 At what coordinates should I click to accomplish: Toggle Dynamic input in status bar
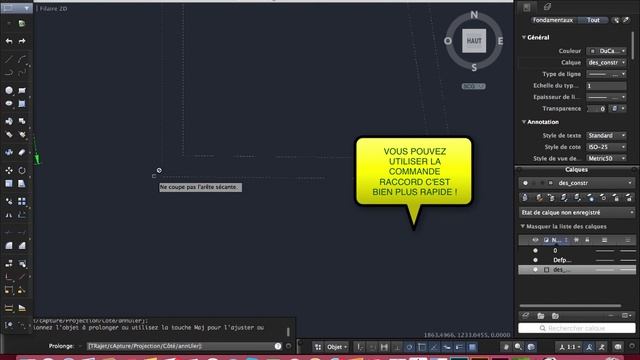point(447,347)
